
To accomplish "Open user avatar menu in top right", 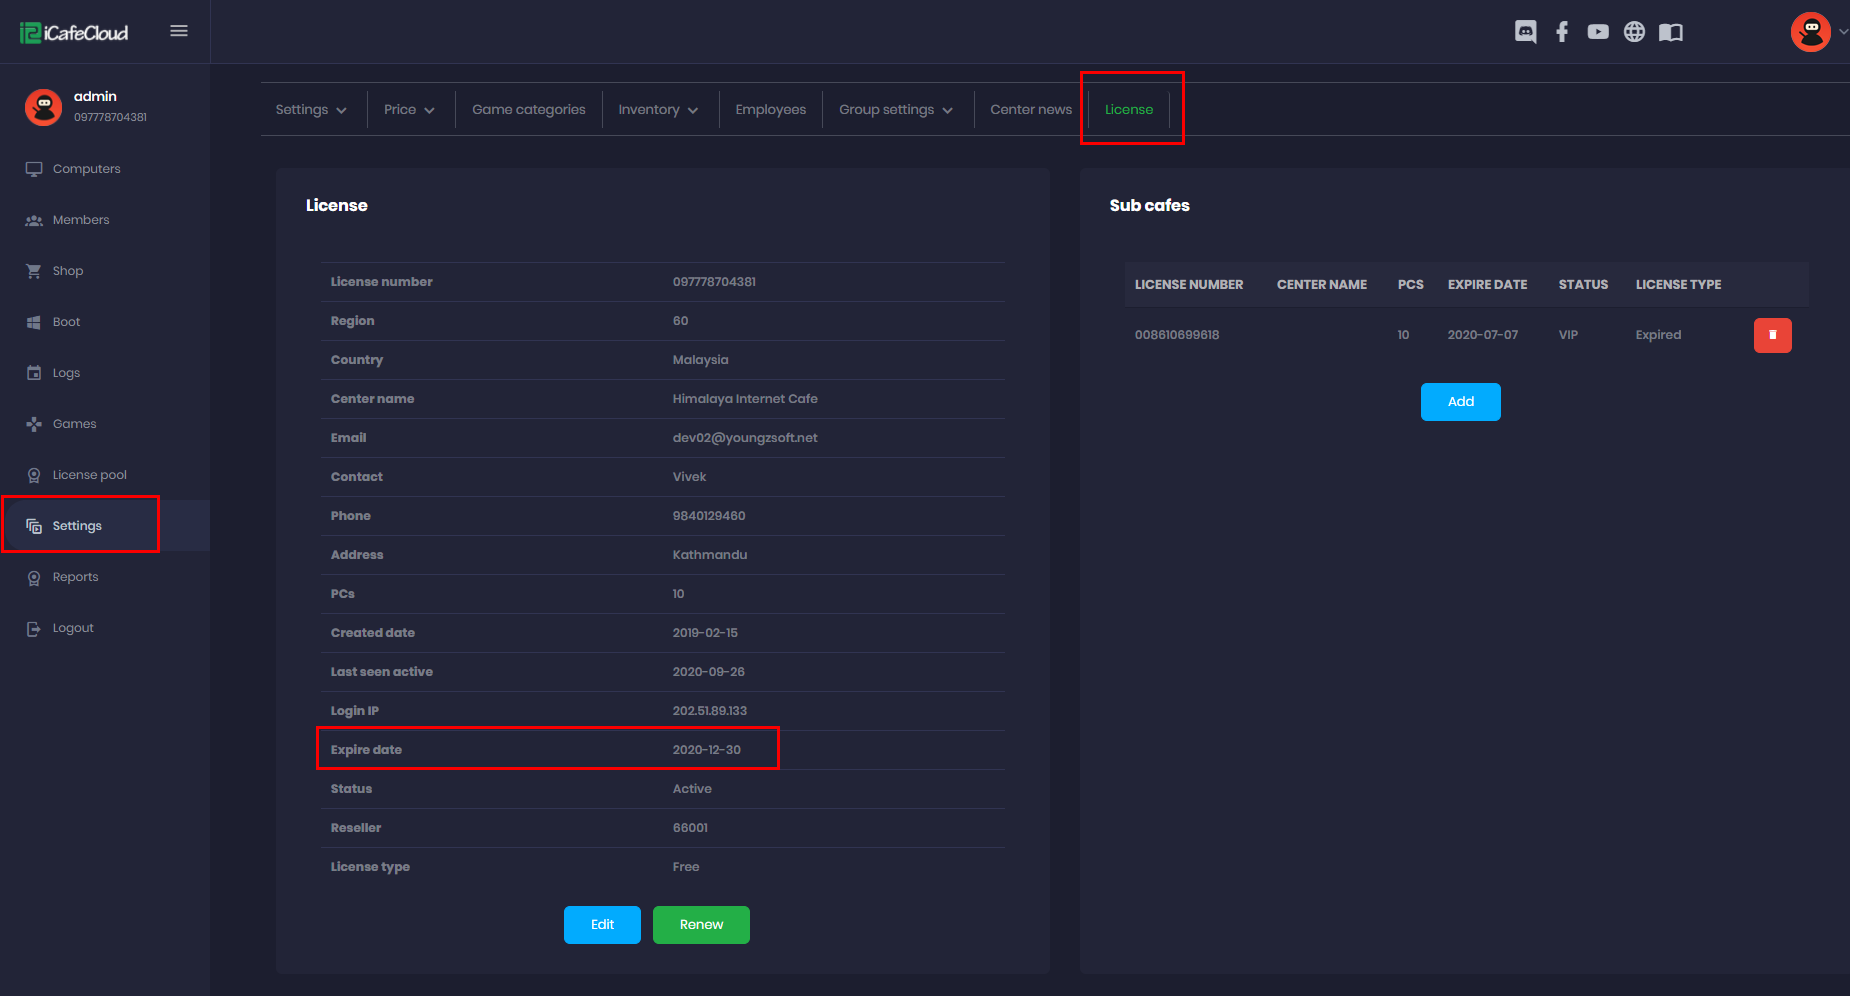I will 1812,32.
